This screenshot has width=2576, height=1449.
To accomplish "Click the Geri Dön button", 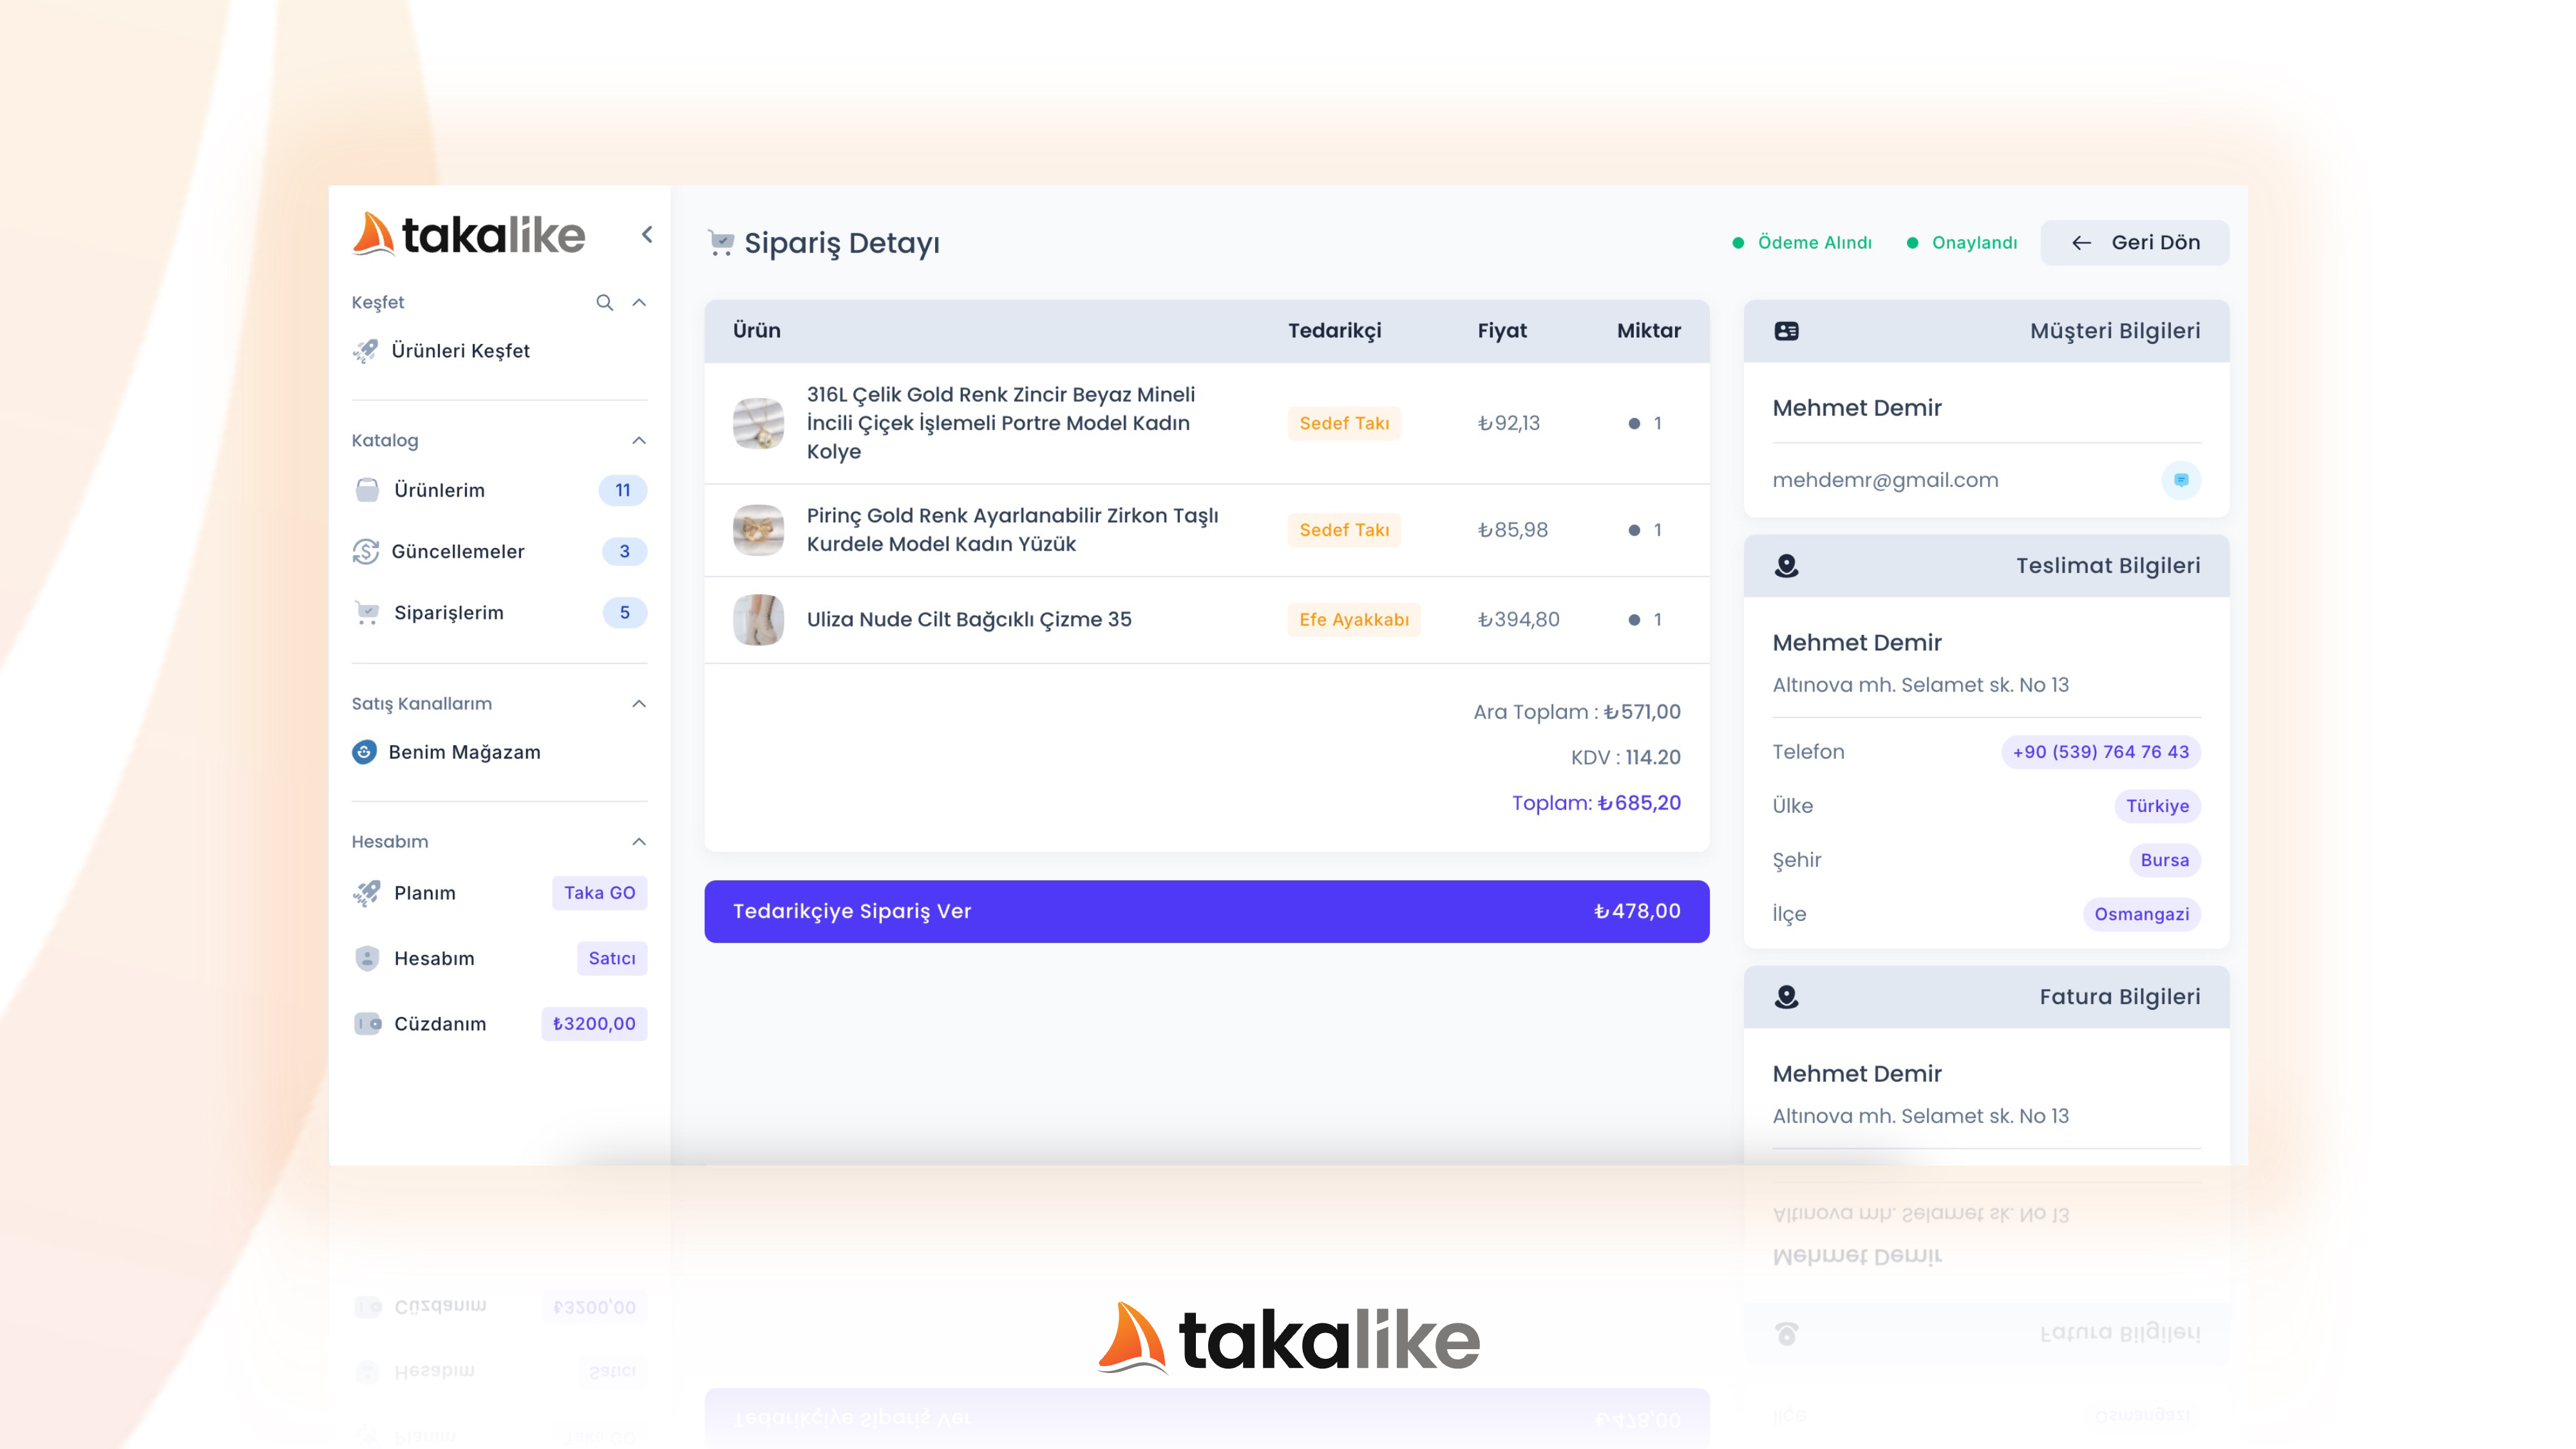I will [2135, 243].
